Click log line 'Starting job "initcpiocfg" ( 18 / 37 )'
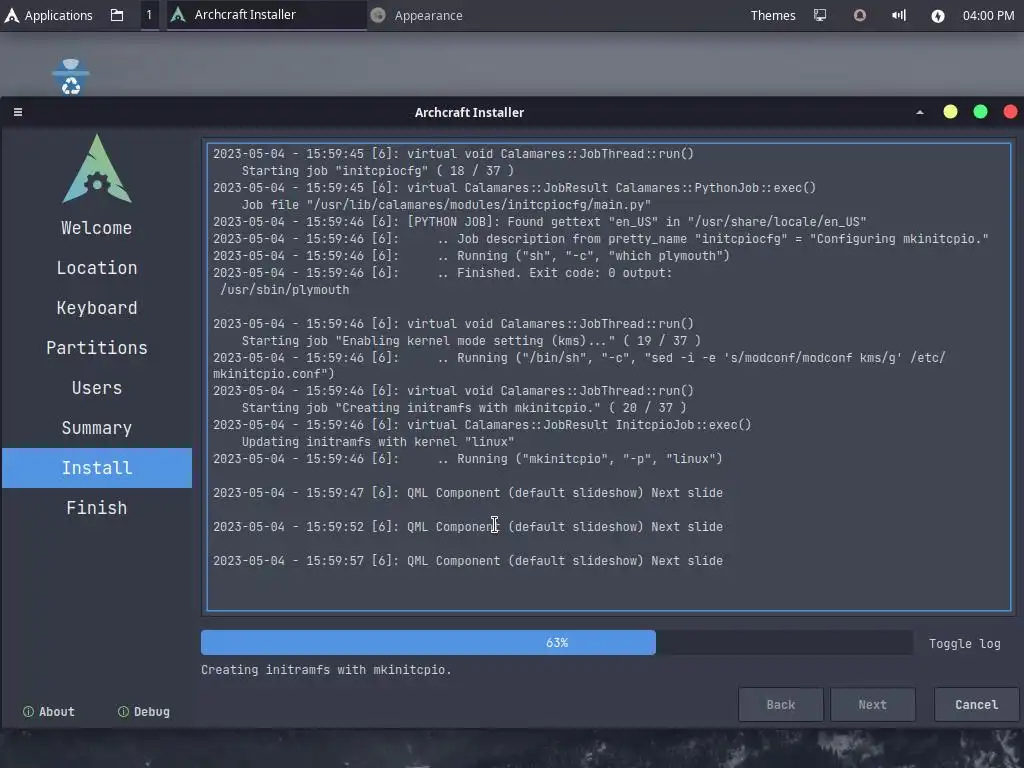The image size is (1024, 768). [377, 171]
